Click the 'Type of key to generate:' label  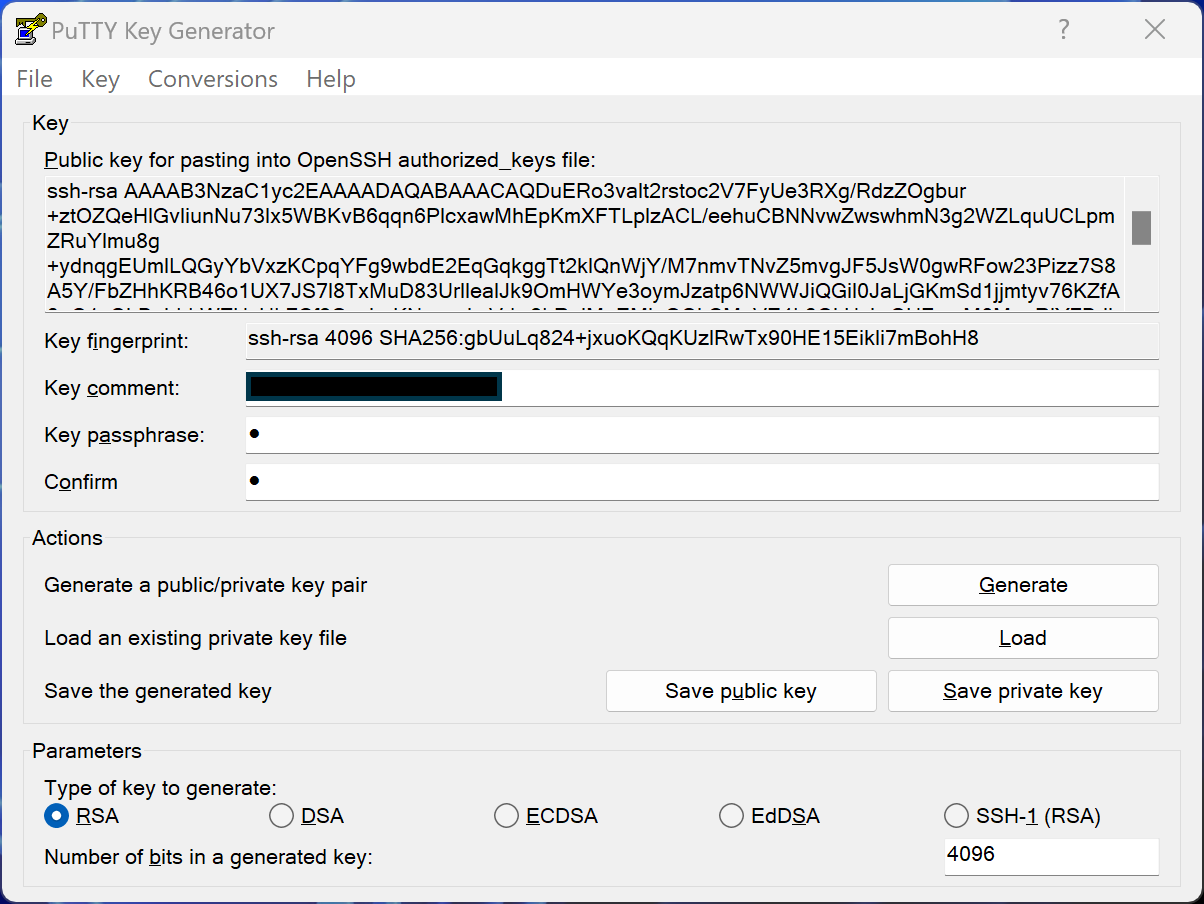[x=161, y=788]
